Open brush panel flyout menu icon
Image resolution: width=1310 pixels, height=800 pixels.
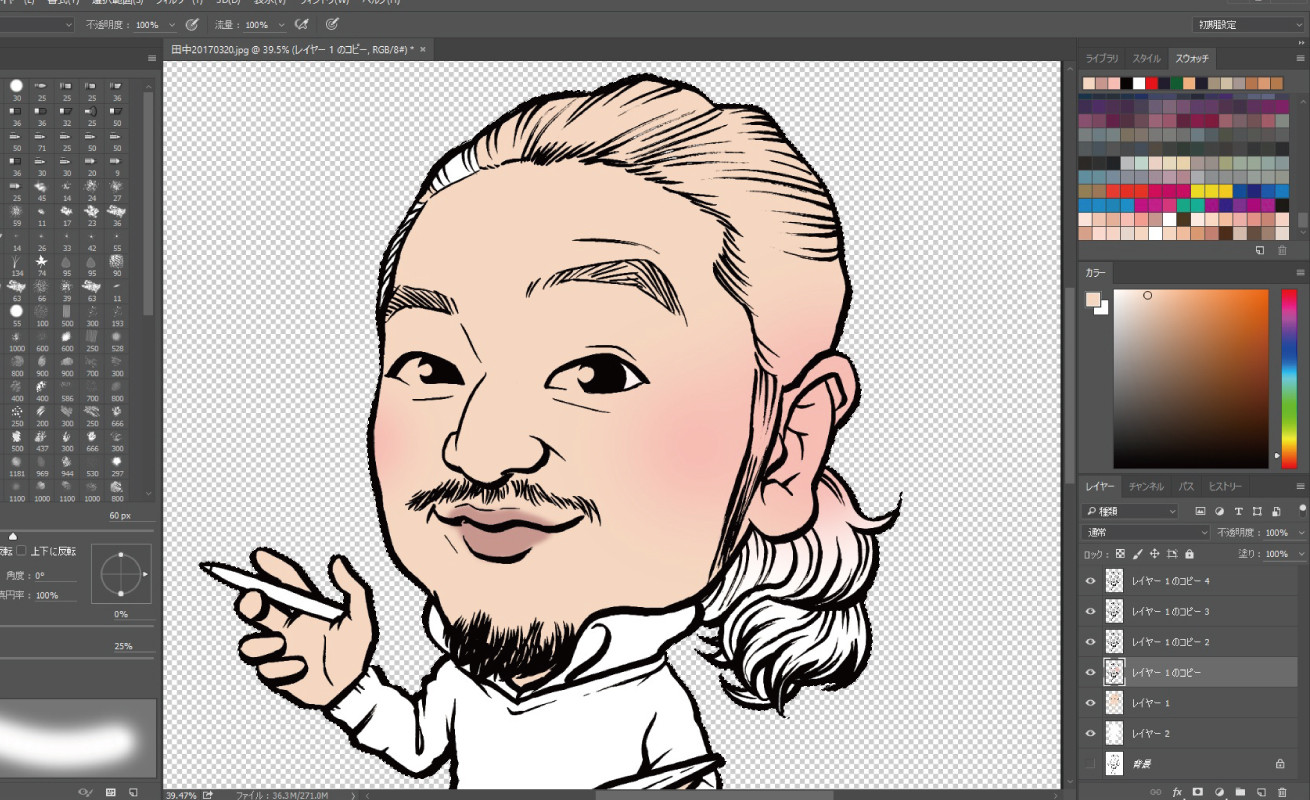(x=151, y=59)
